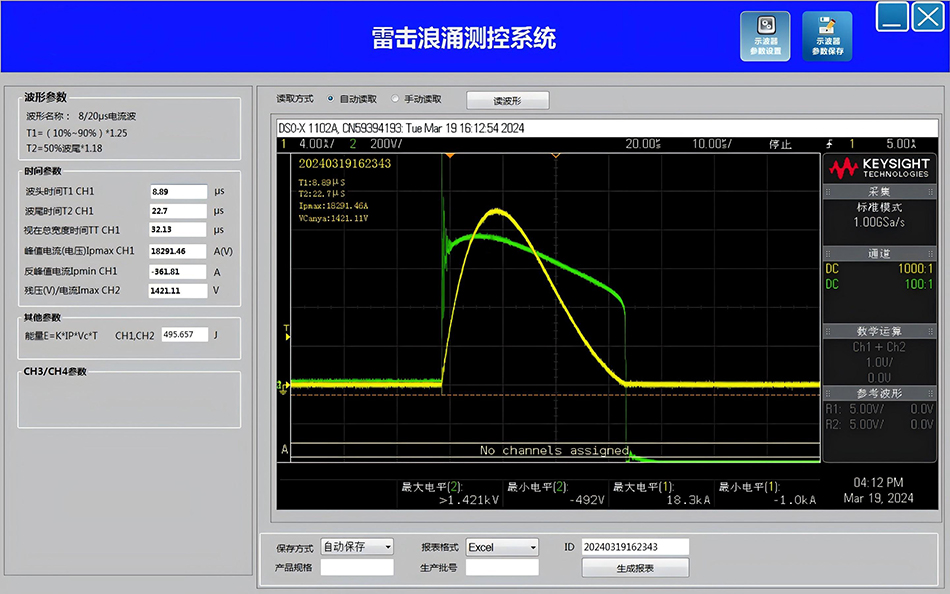Click the Keysight Technologies logo
The width and height of the screenshot is (950, 594).
877,168
